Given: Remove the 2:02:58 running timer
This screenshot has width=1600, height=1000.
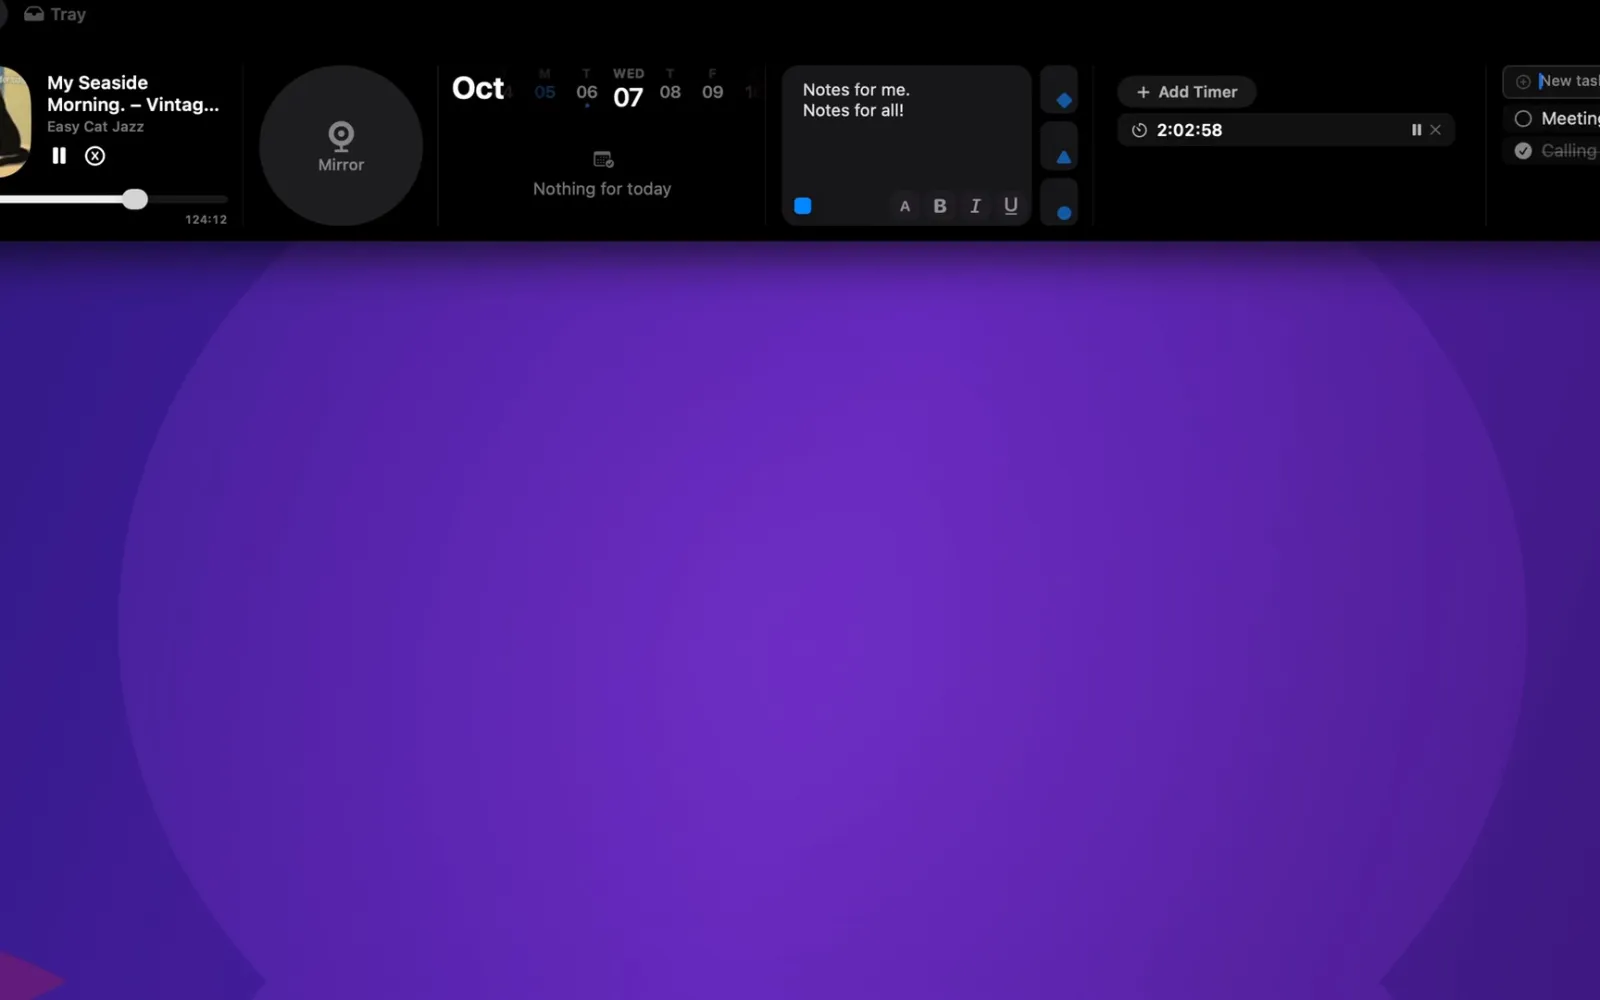Looking at the screenshot, I should (x=1436, y=130).
